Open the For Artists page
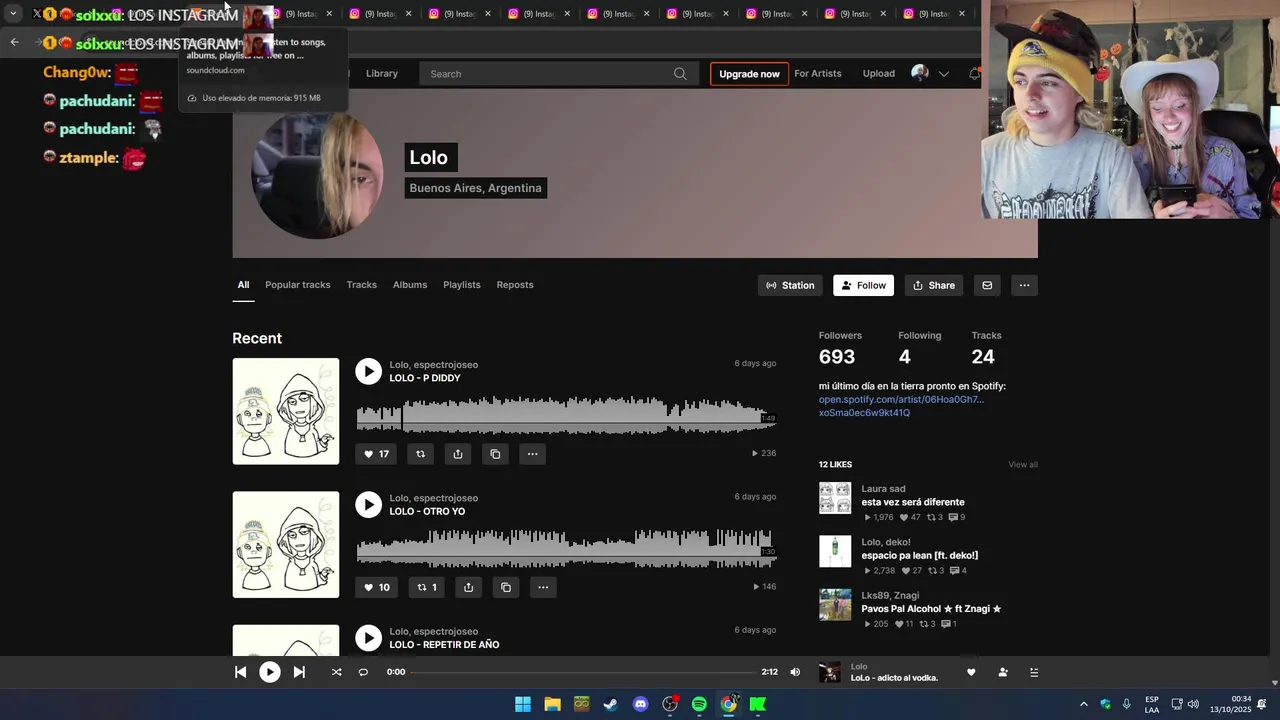This screenshot has height=720, width=1280. (818, 73)
